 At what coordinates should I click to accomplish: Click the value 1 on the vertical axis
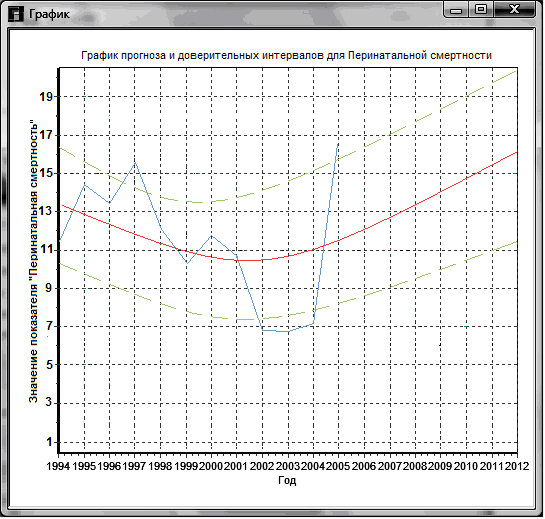[x=49, y=442]
